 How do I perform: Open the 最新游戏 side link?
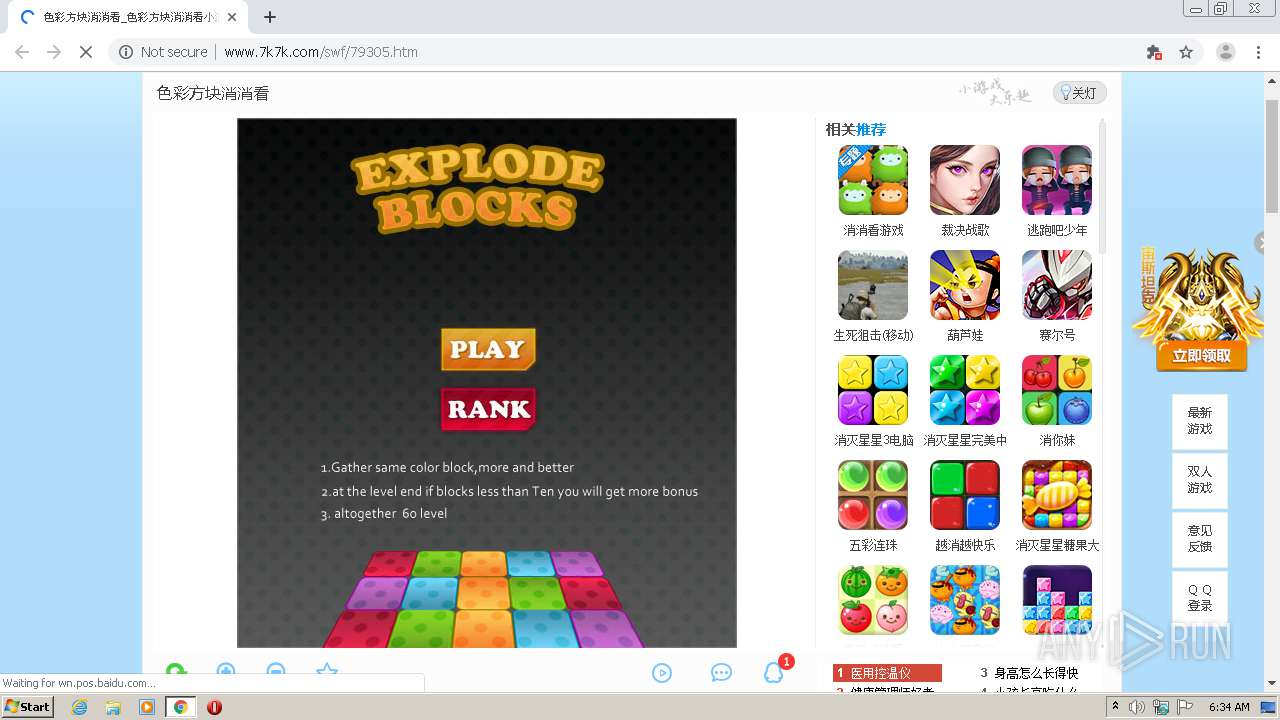(x=1199, y=420)
